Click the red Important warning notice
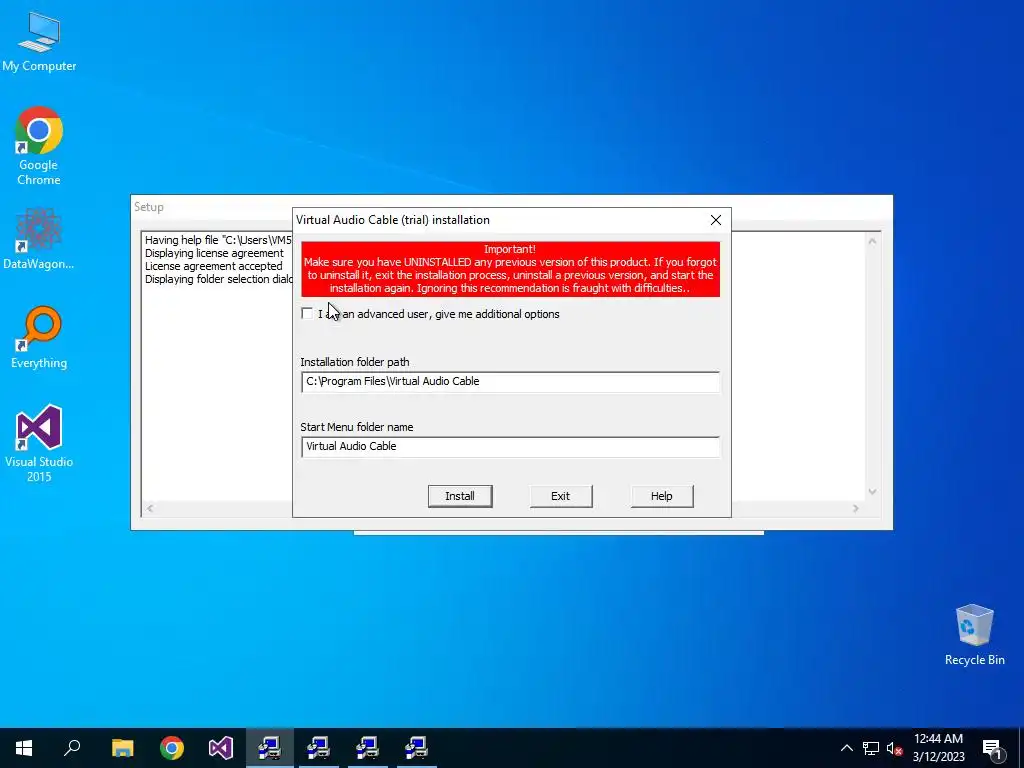Image resolution: width=1024 pixels, height=768 pixels. (511, 269)
